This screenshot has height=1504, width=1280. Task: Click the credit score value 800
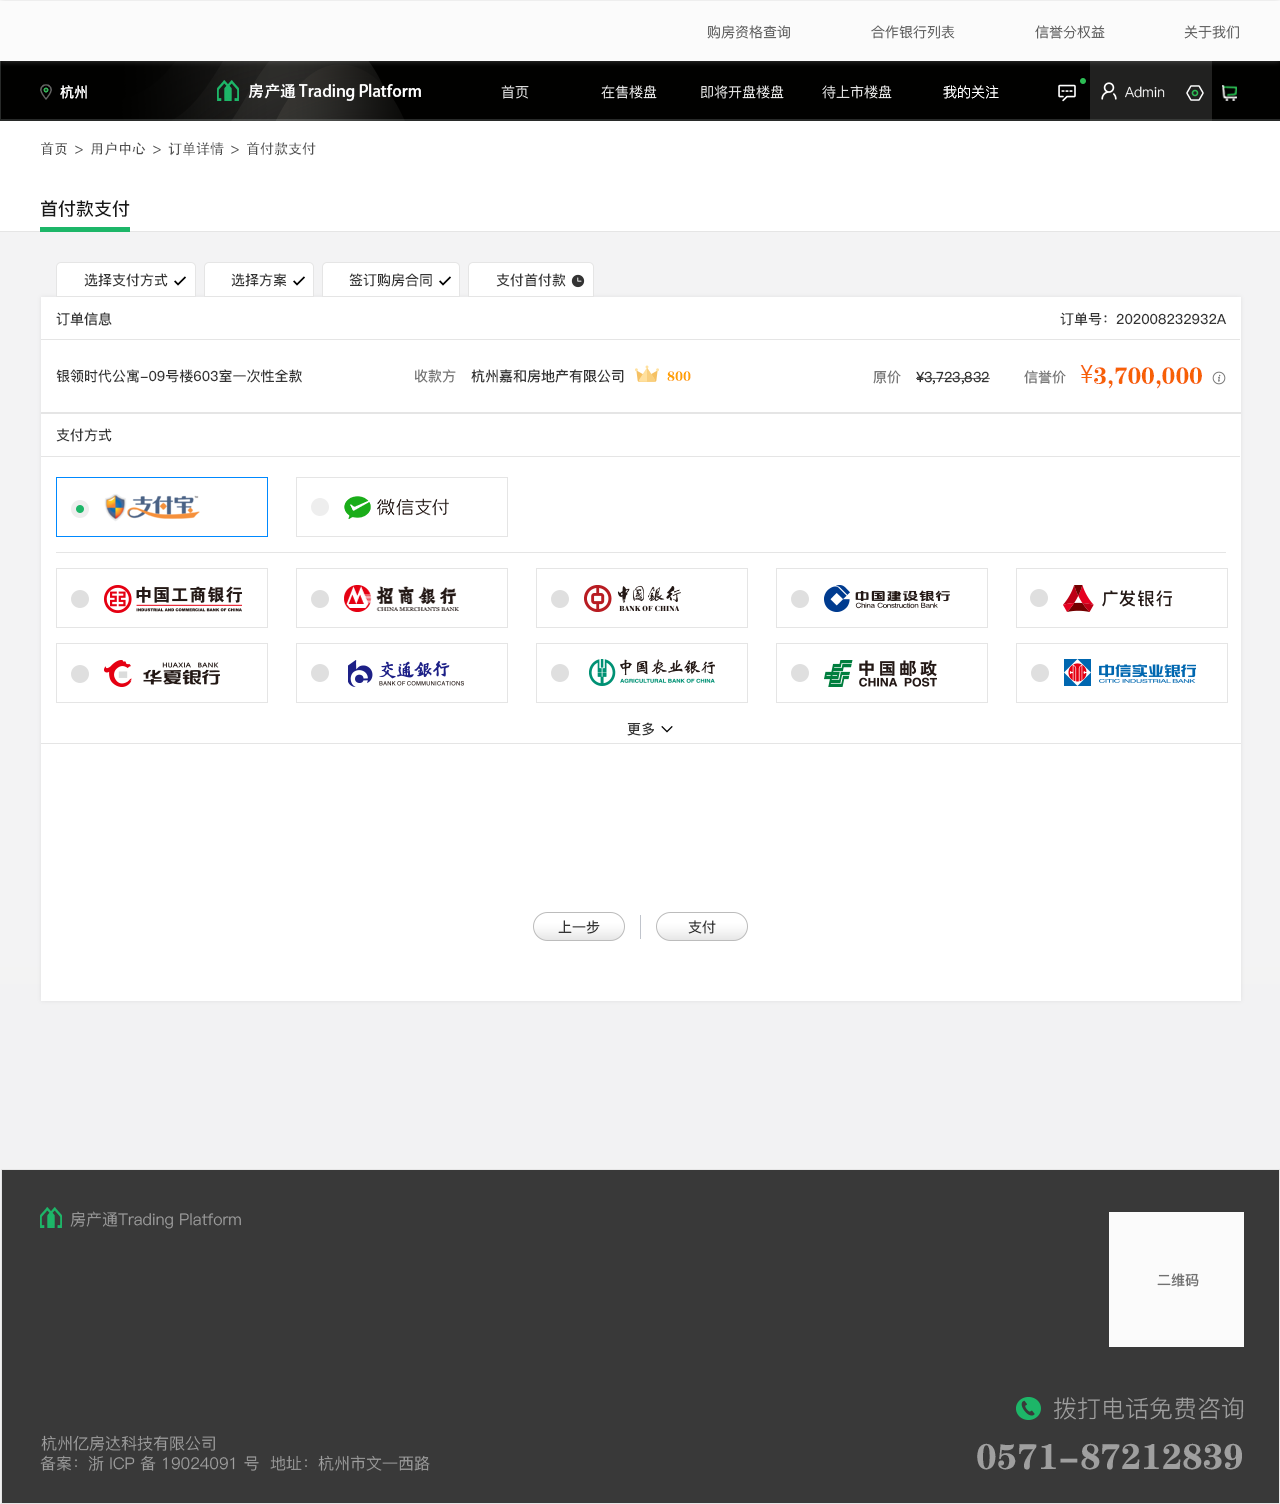[x=679, y=376]
